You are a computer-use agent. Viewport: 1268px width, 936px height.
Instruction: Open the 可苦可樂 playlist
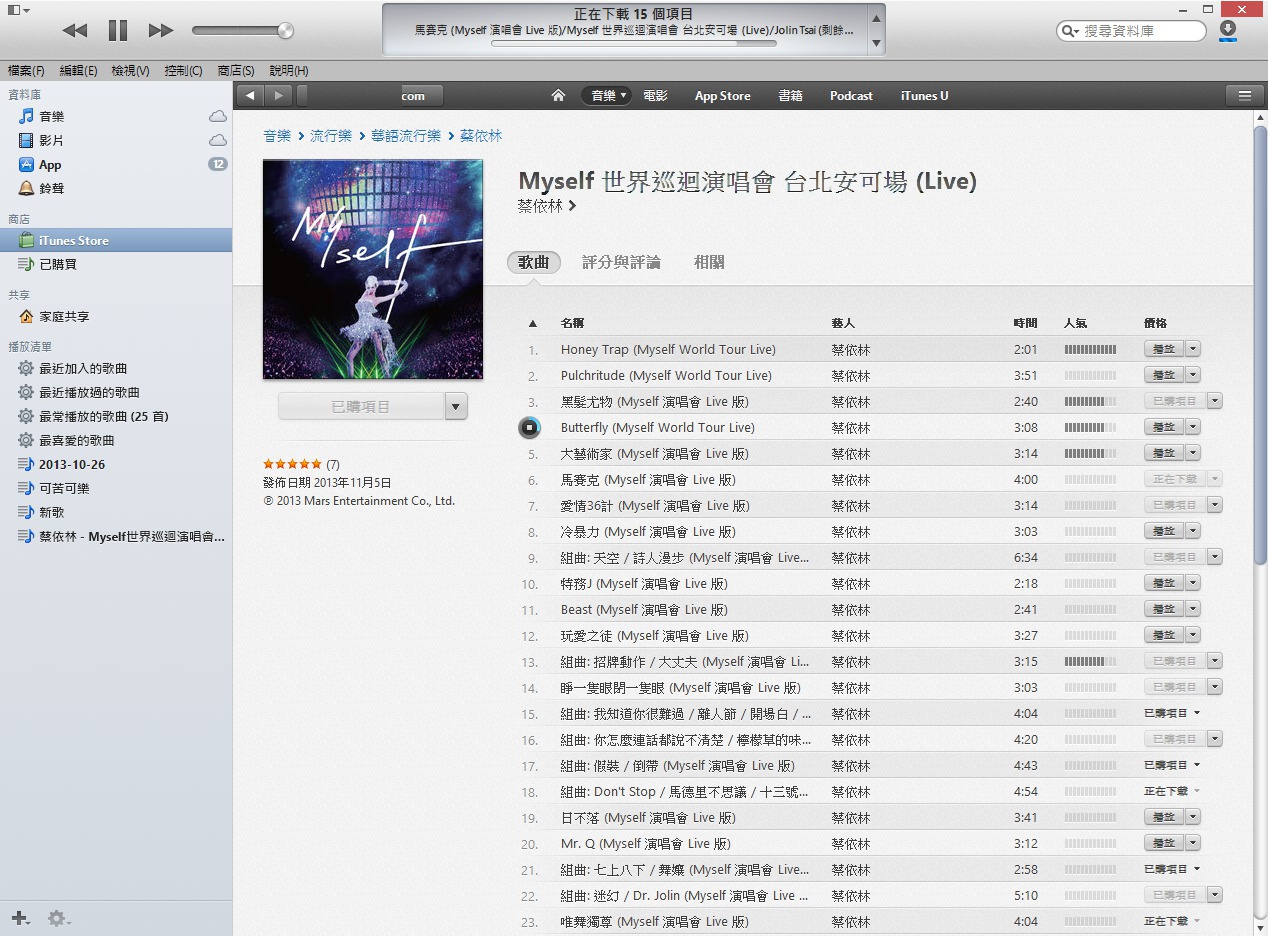point(64,489)
